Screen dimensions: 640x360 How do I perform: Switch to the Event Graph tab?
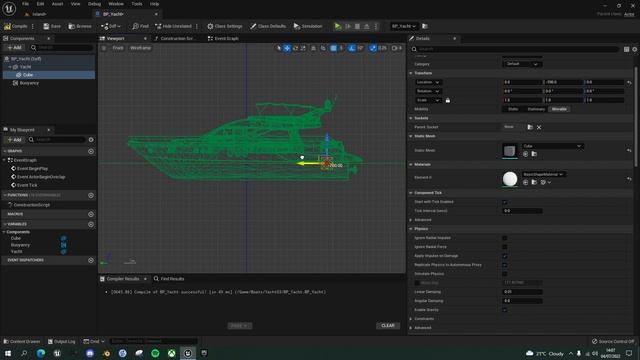[x=223, y=38]
